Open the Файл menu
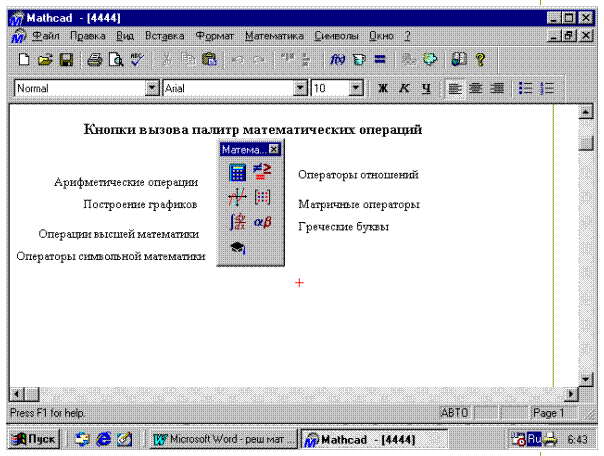Image resolution: width=604 pixels, height=456 pixels. [45, 36]
